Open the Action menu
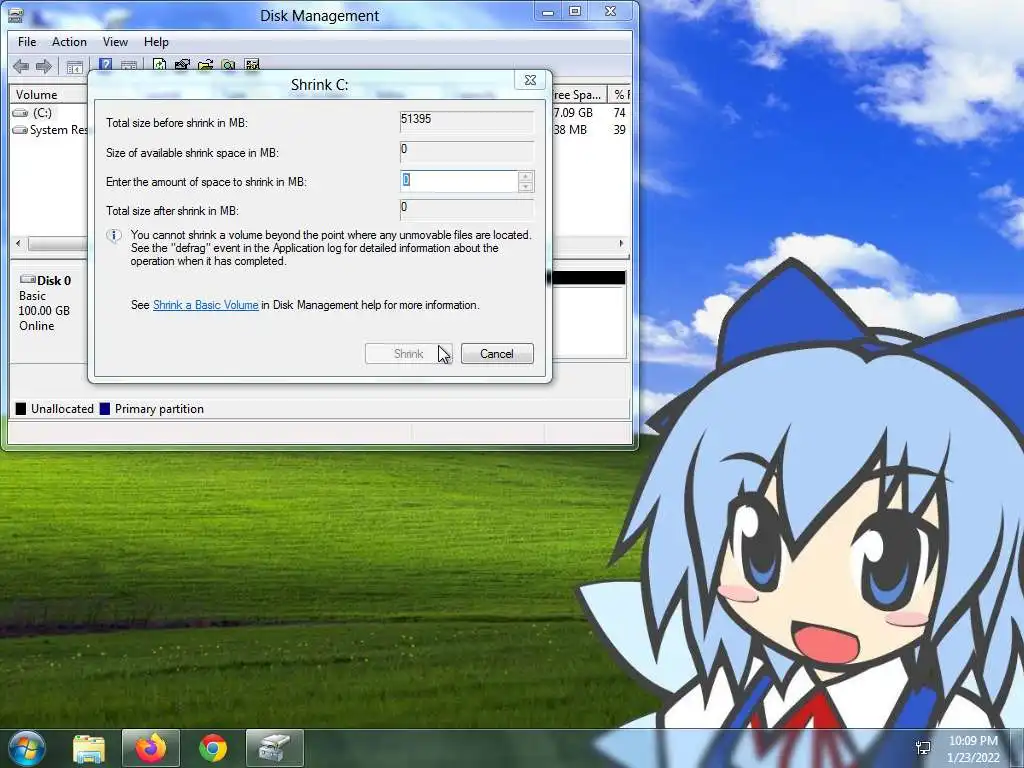This screenshot has height=768, width=1024. (x=69, y=42)
